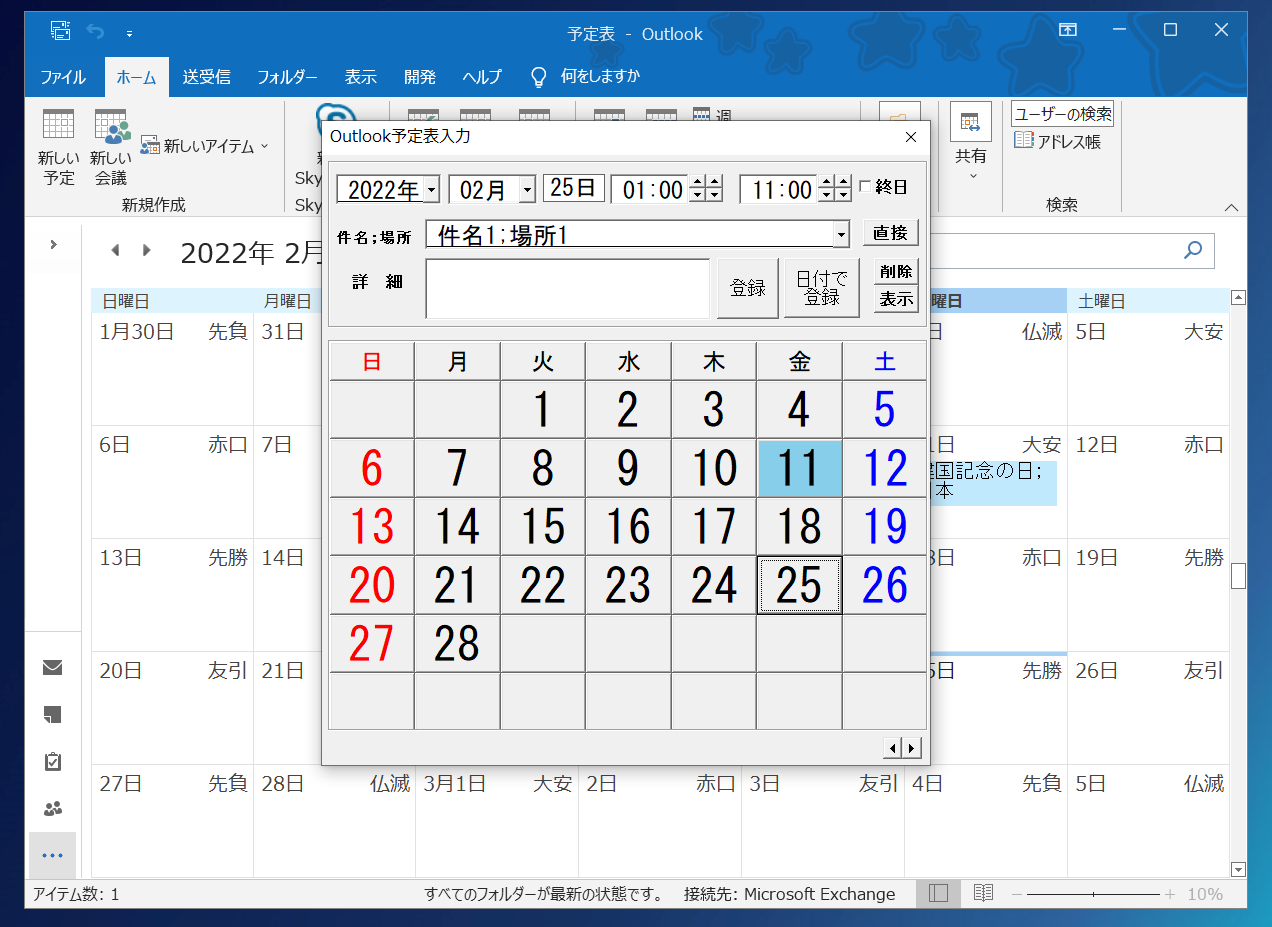
Task: Click the zoom slider in status bar
Action: (1094, 894)
